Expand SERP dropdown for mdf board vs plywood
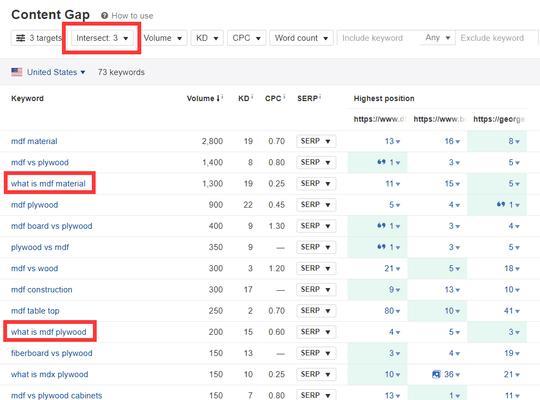The image size is (540, 400). click(x=316, y=226)
